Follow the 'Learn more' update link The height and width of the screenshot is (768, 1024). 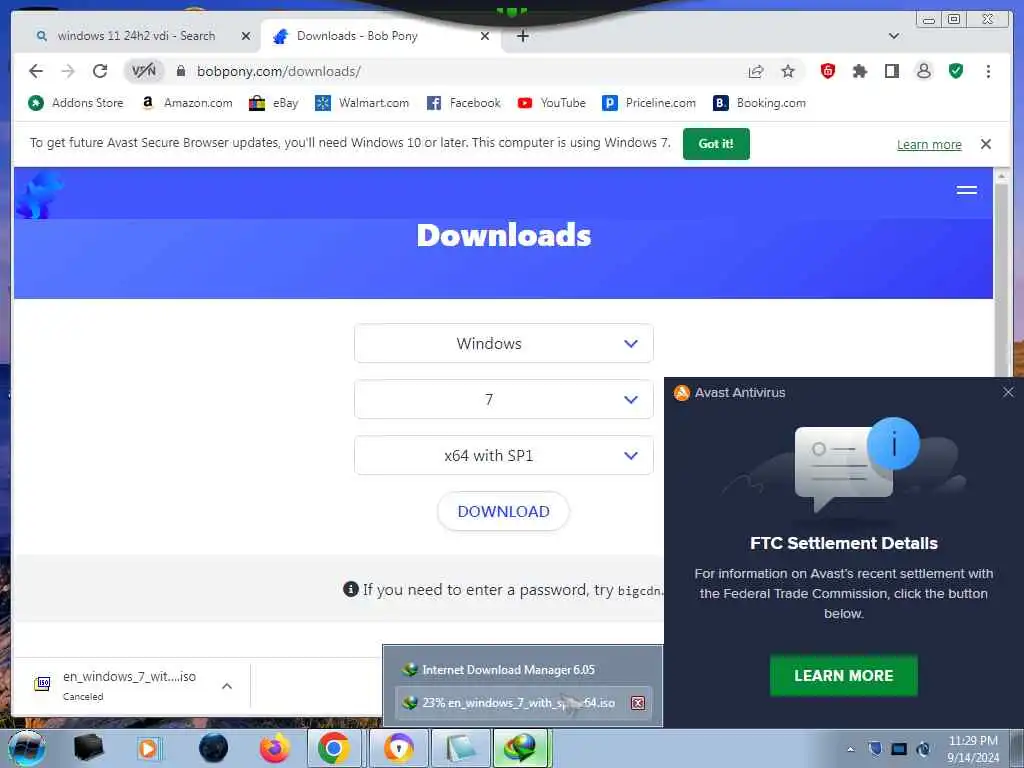(929, 144)
